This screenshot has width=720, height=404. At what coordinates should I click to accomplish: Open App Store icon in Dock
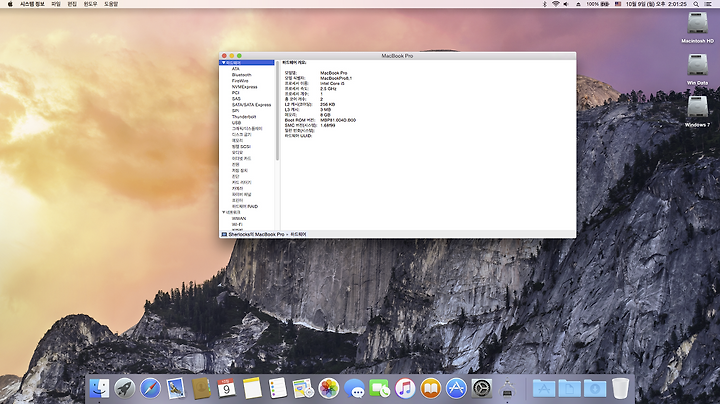click(x=456, y=388)
